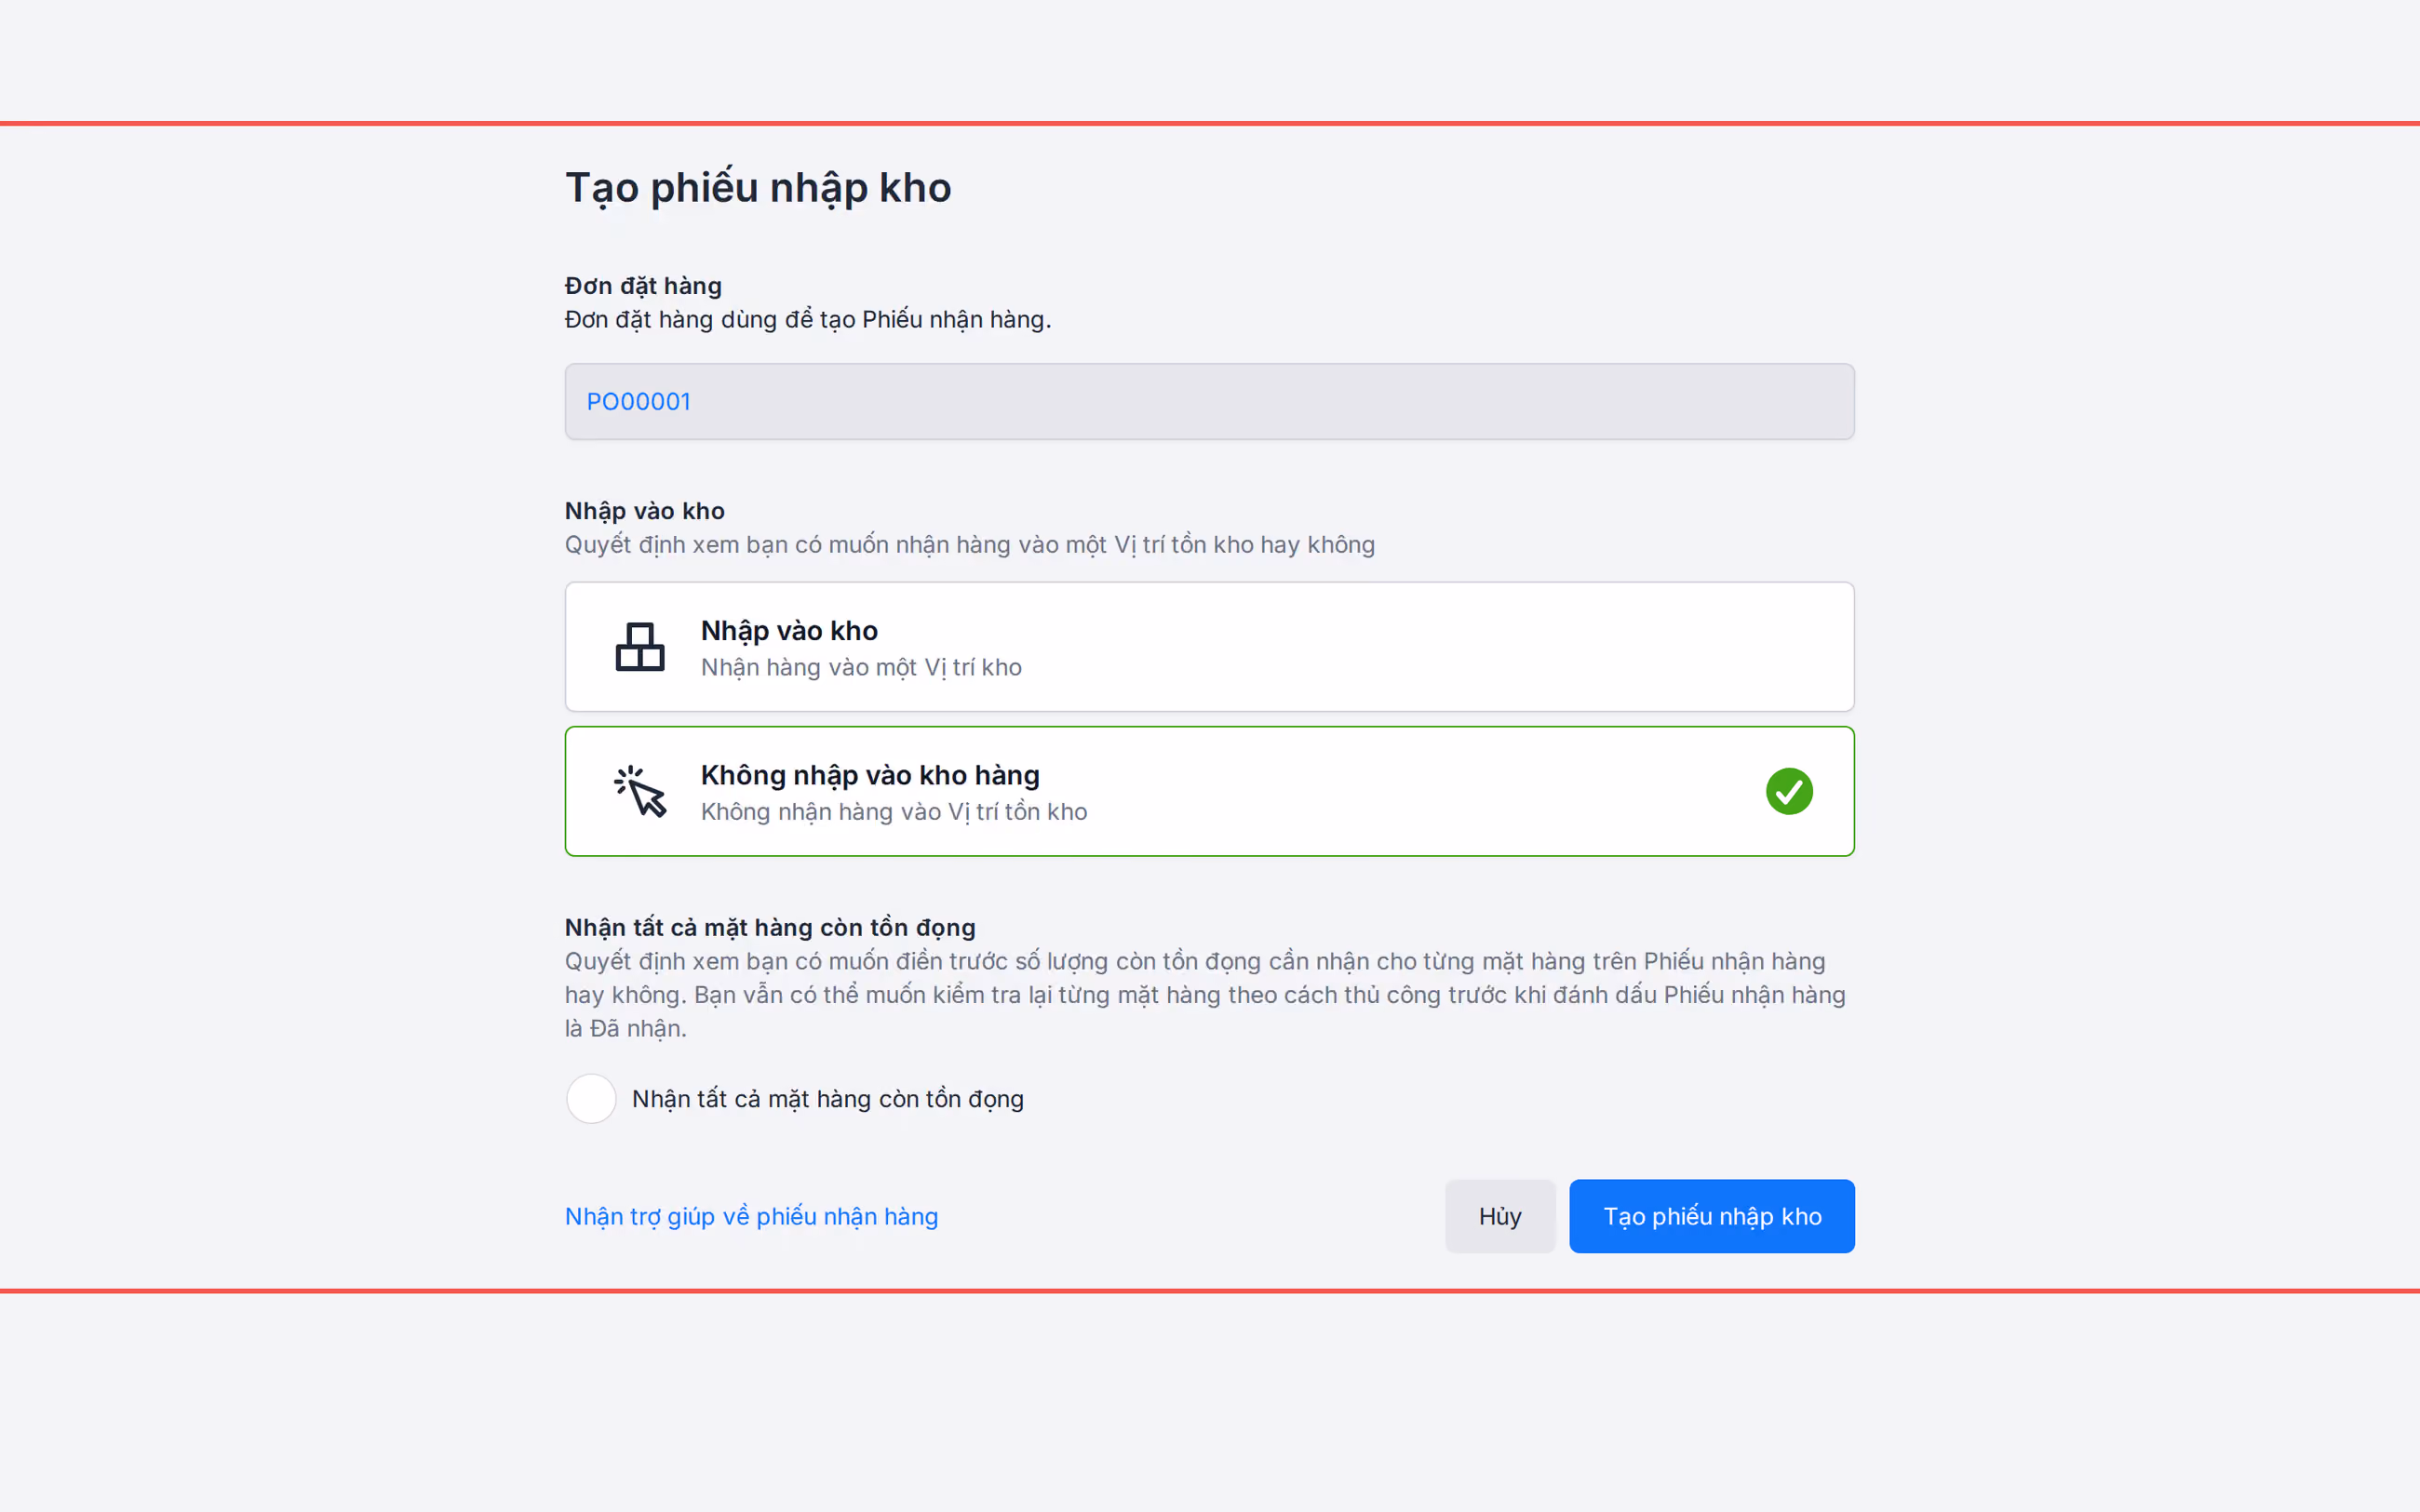
Task: Click "Nhận hàng vào một Vị trí kho" subtitle
Action: (x=861, y=667)
